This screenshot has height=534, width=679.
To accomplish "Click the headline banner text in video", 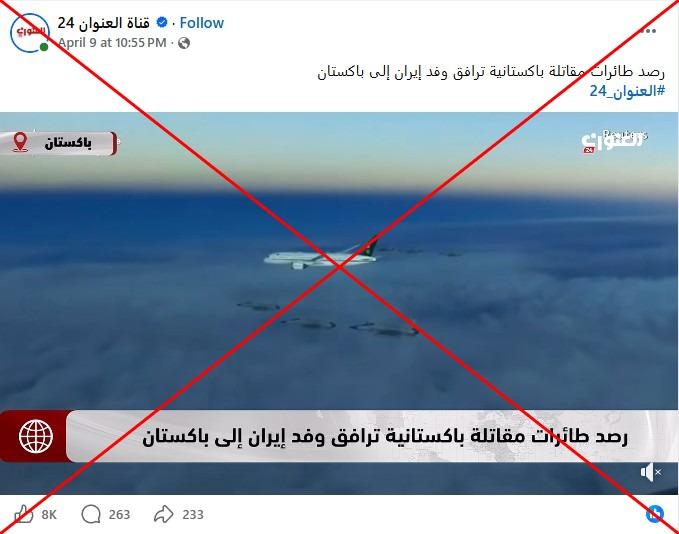I will (x=385, y=437).
